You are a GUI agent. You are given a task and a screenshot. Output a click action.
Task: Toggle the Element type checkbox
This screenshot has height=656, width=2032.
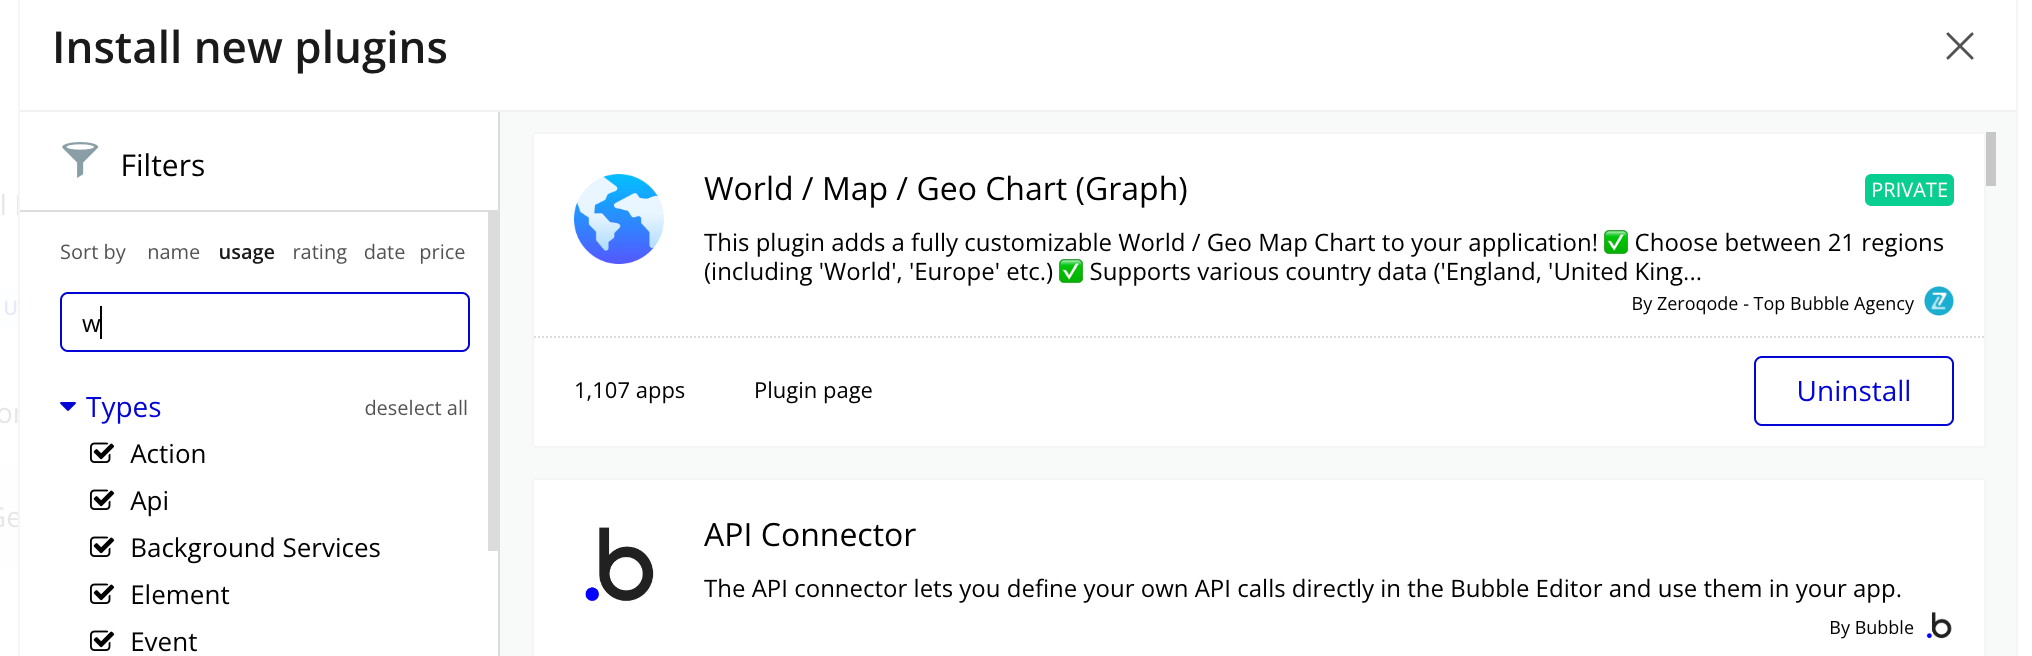click(102, 594)
